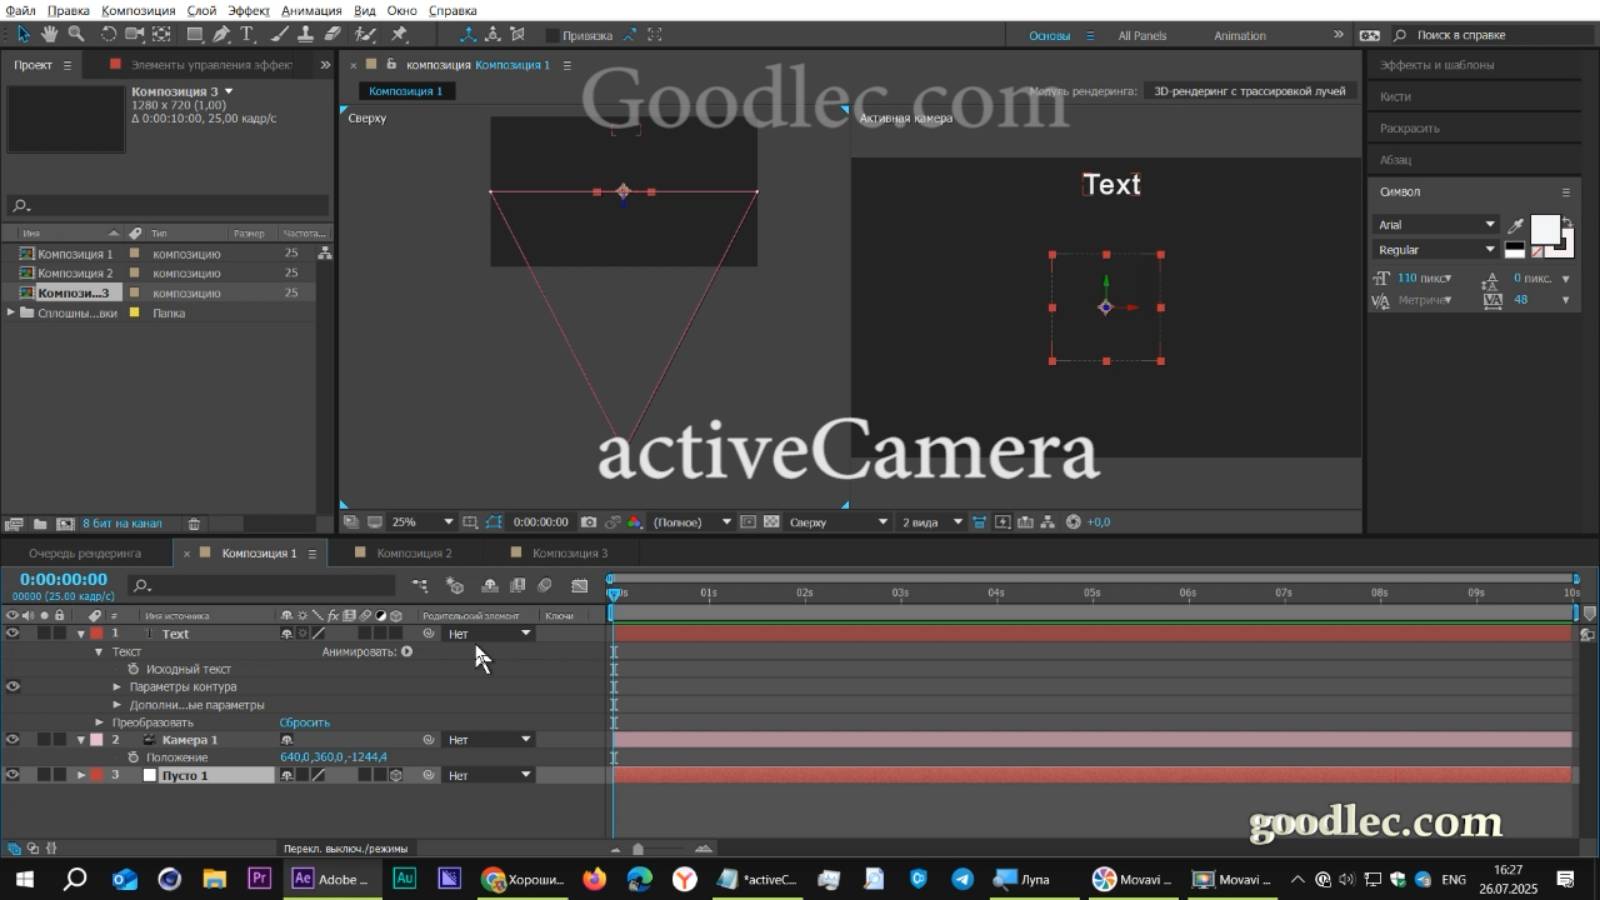Hide the Text layer with its eye toggle
The width and height of the screenshot is (1600, 900).
click(x=13, y=633)
